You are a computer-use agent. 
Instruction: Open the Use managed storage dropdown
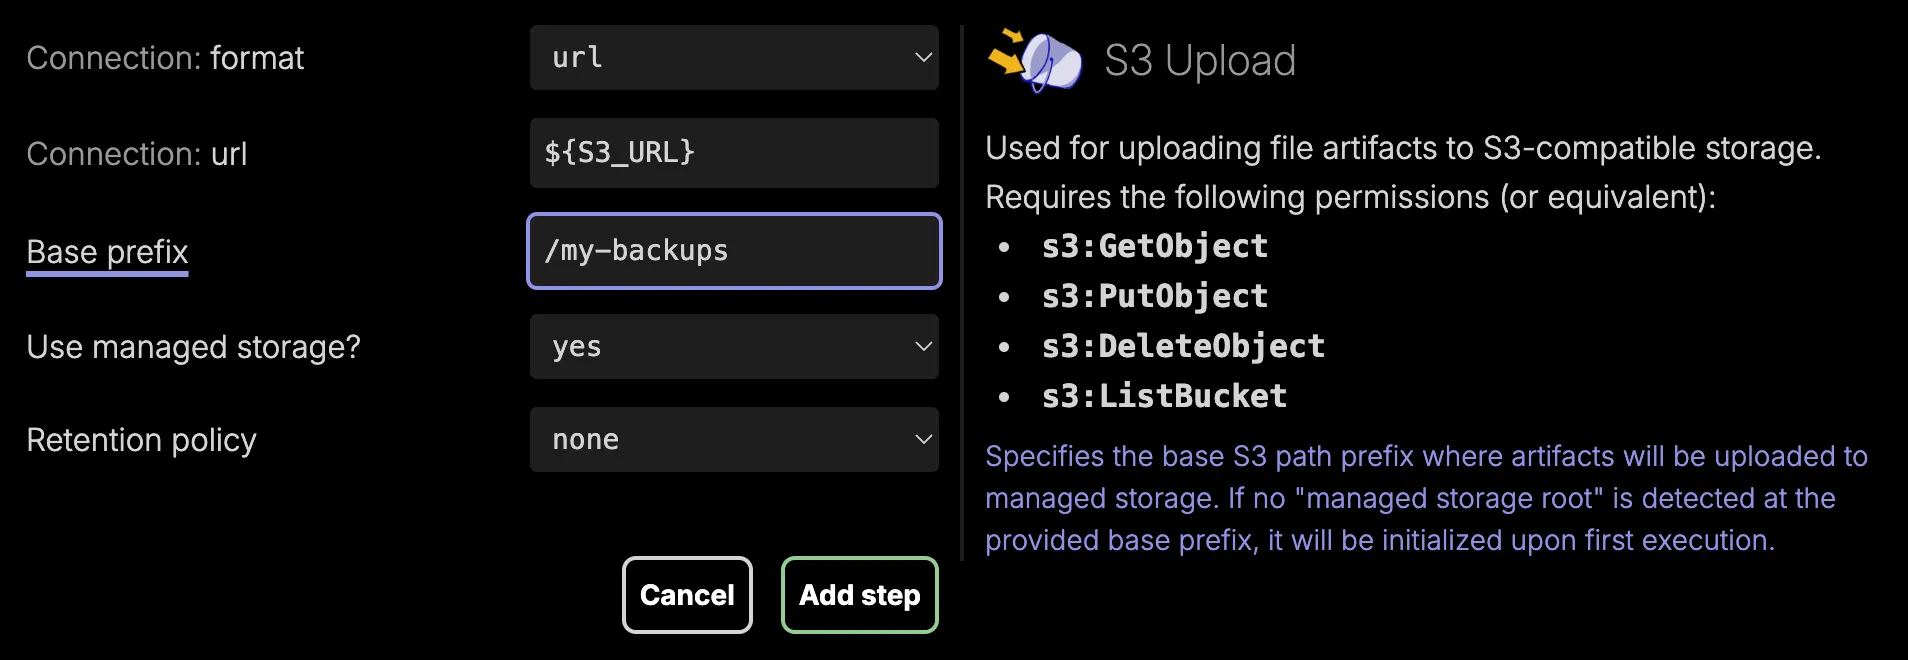point(735,346)
